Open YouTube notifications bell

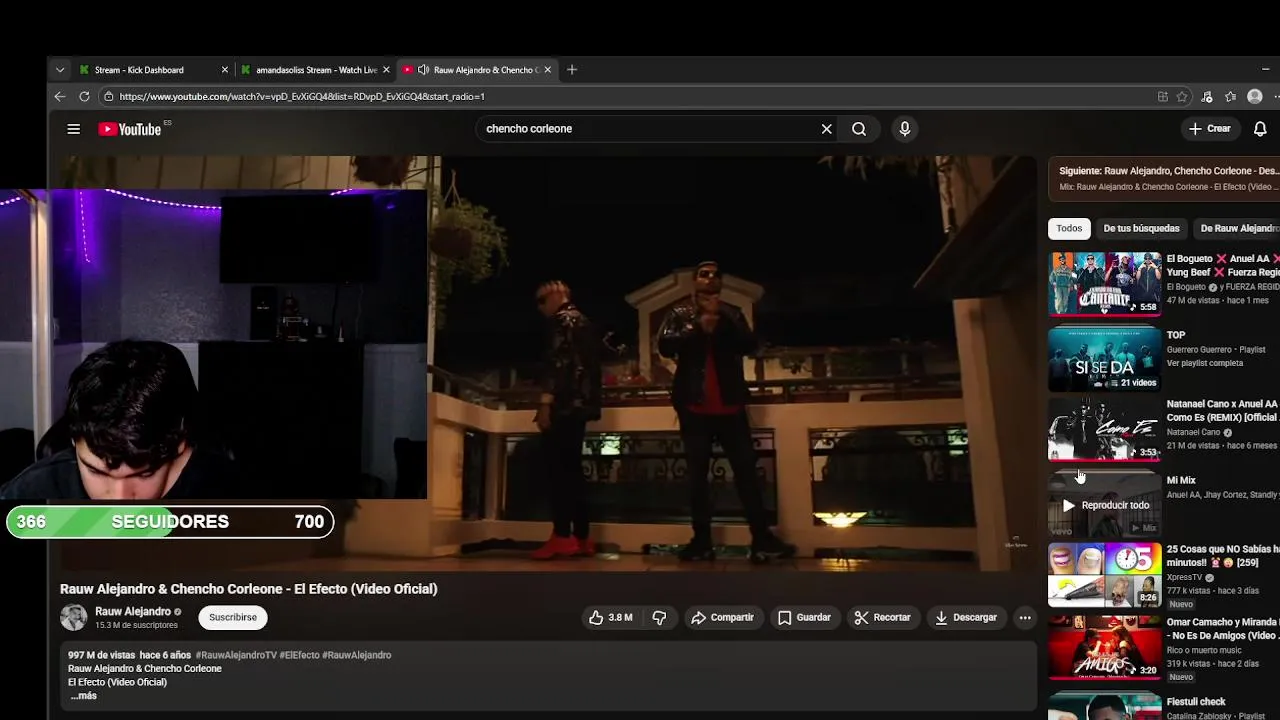(x=1260, y=129)
